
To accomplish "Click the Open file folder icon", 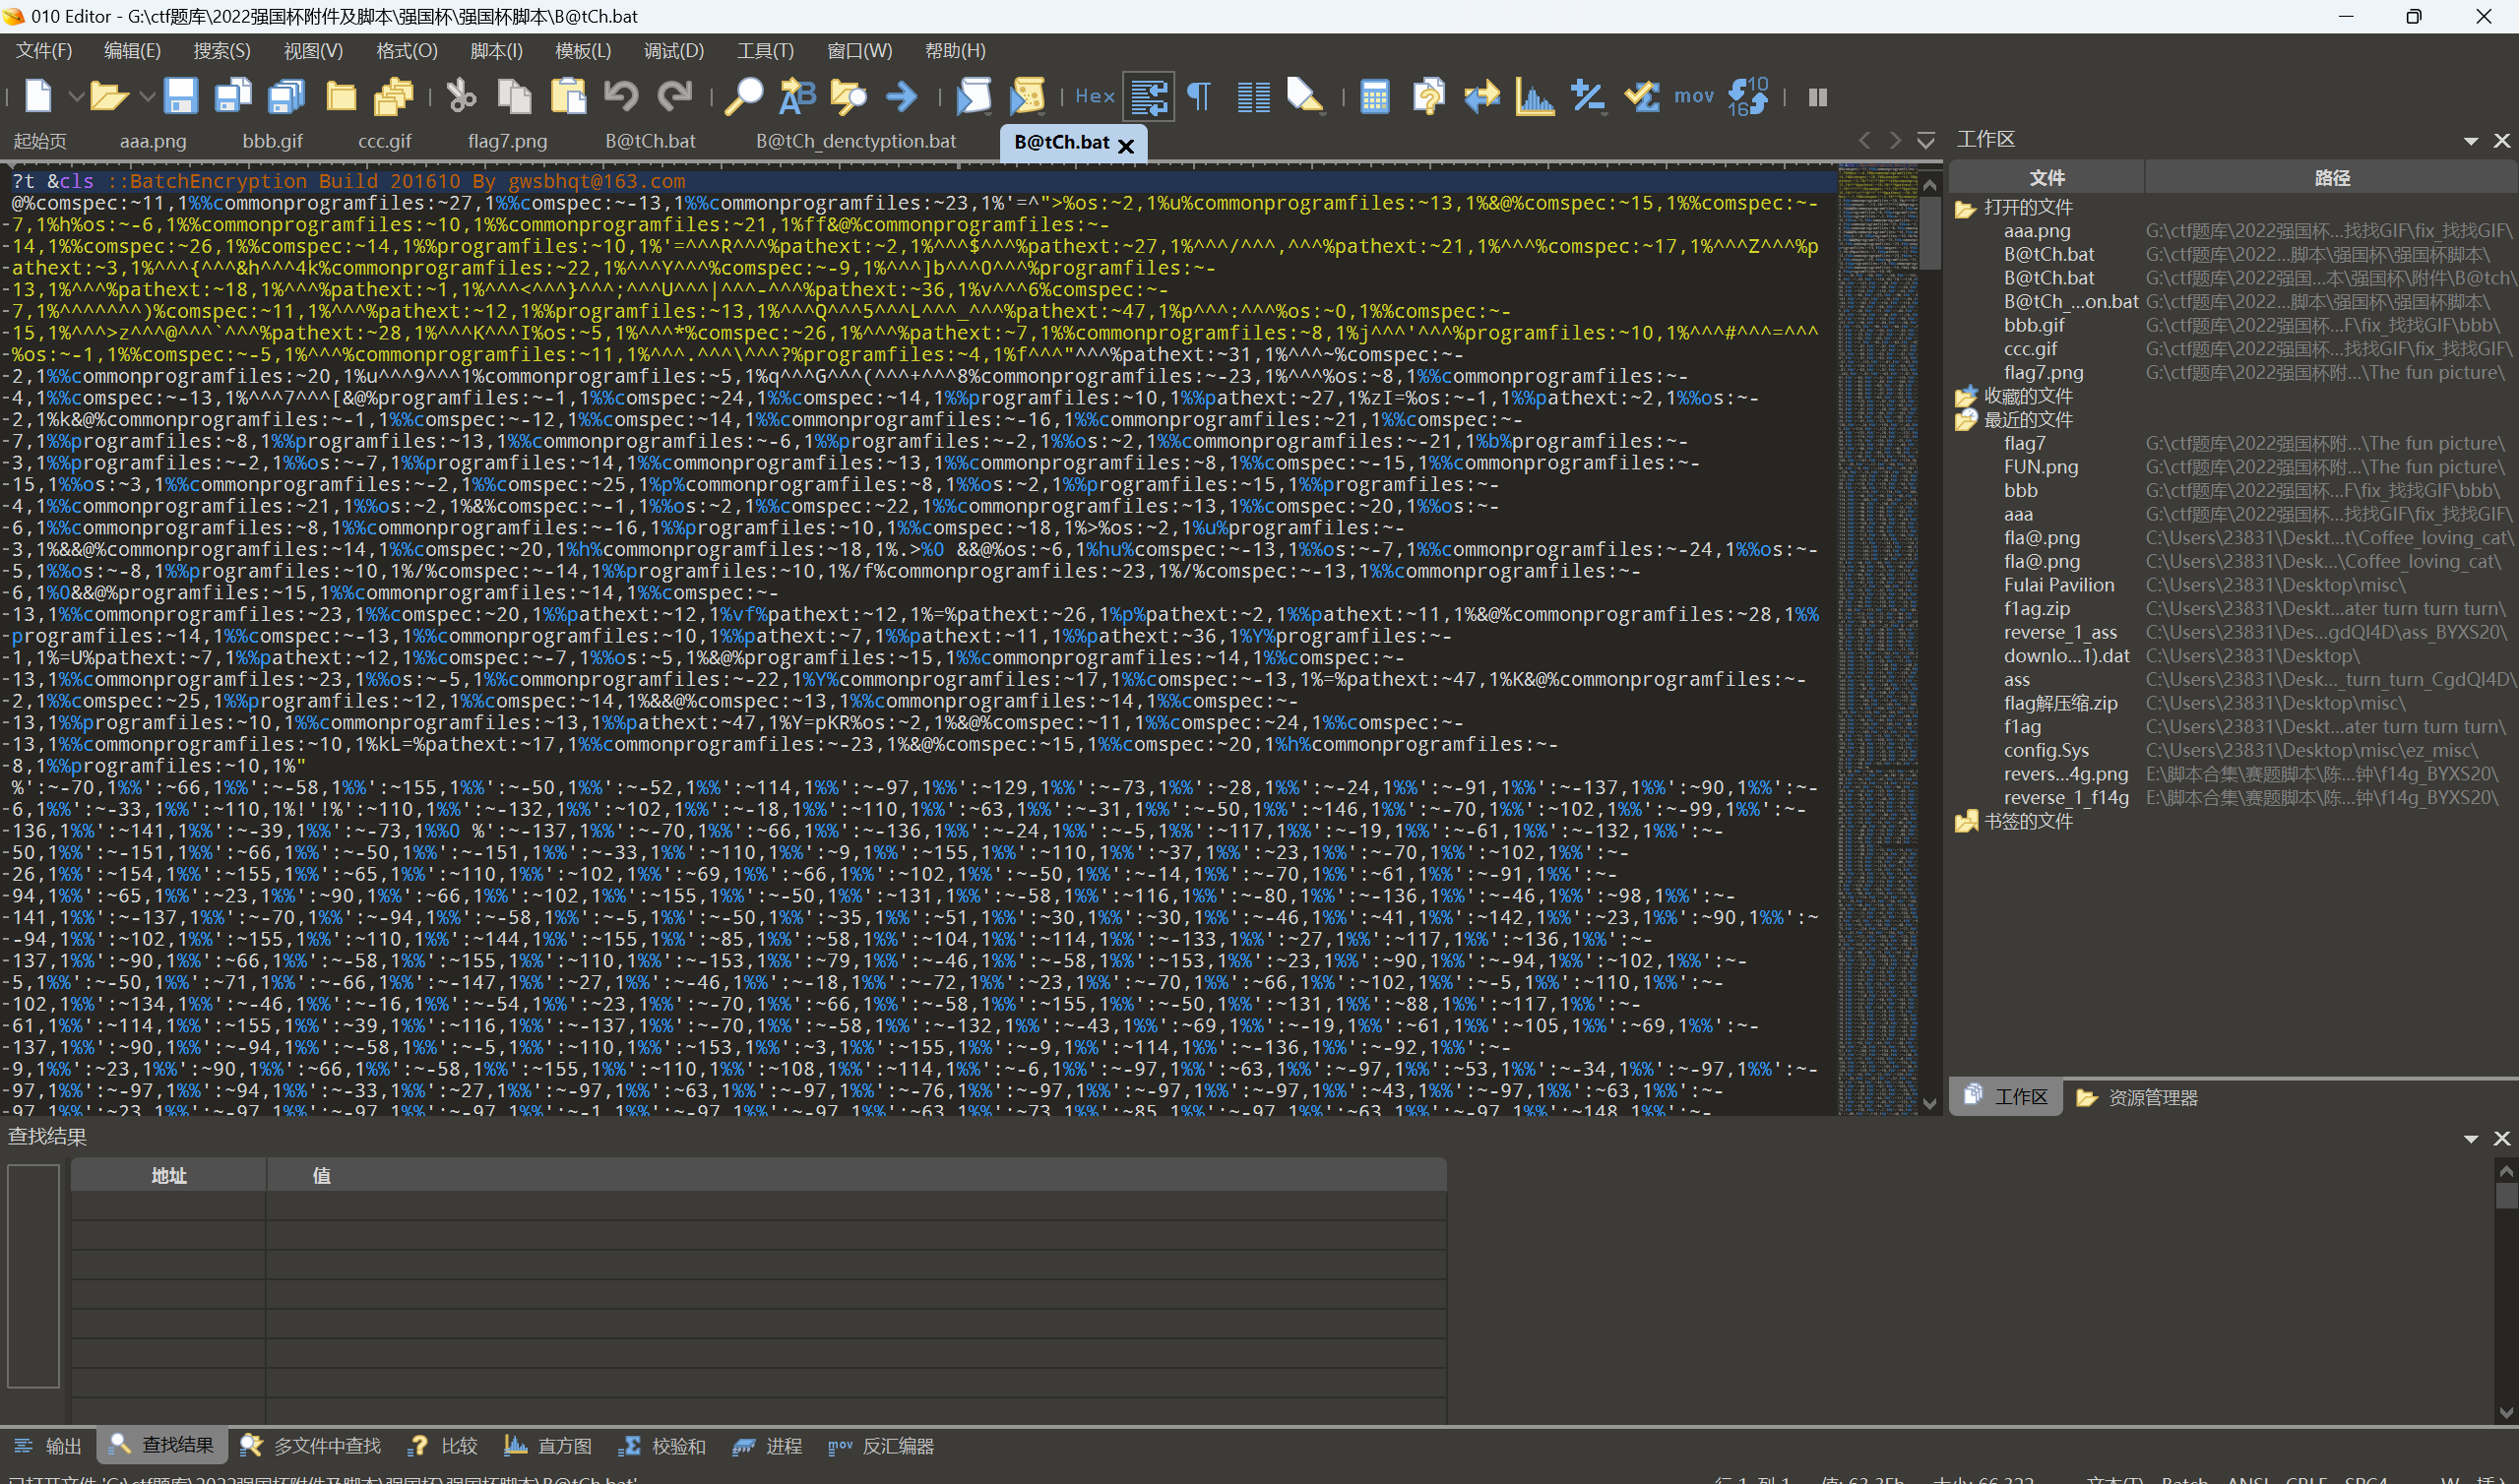I will (x=108, y=96).
